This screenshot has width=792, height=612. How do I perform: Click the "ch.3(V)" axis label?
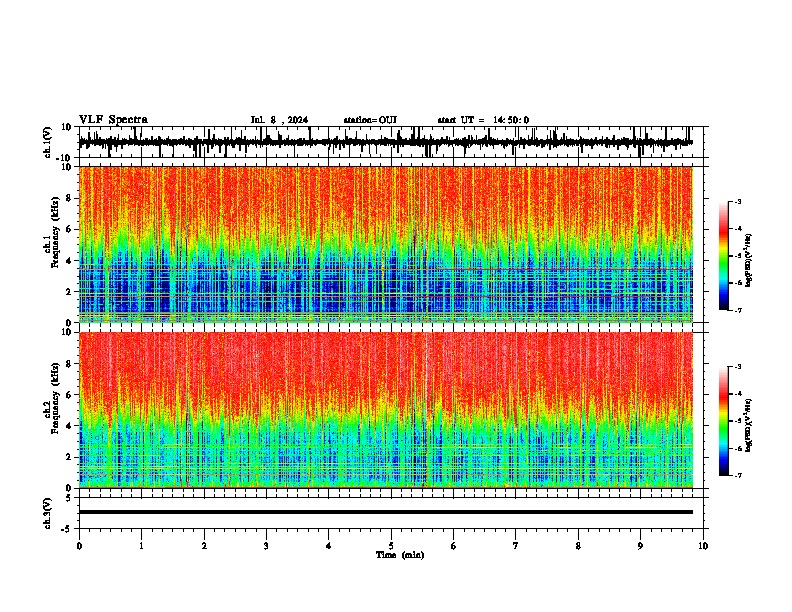click(x=48, y=513)
